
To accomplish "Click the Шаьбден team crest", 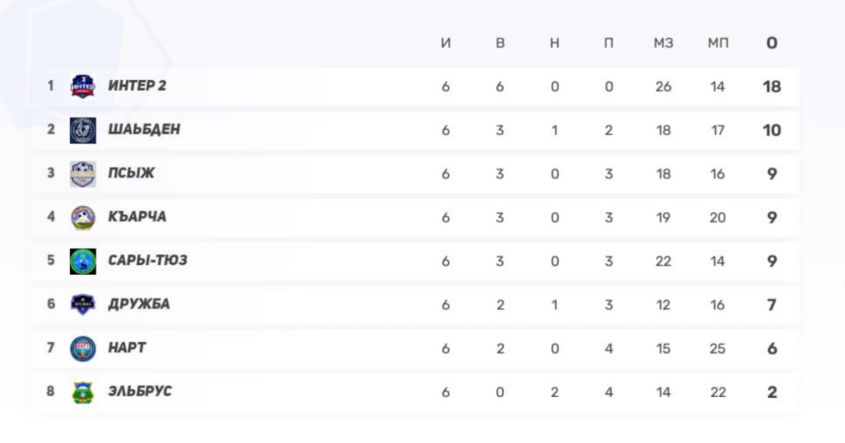I will click(82, 130).
